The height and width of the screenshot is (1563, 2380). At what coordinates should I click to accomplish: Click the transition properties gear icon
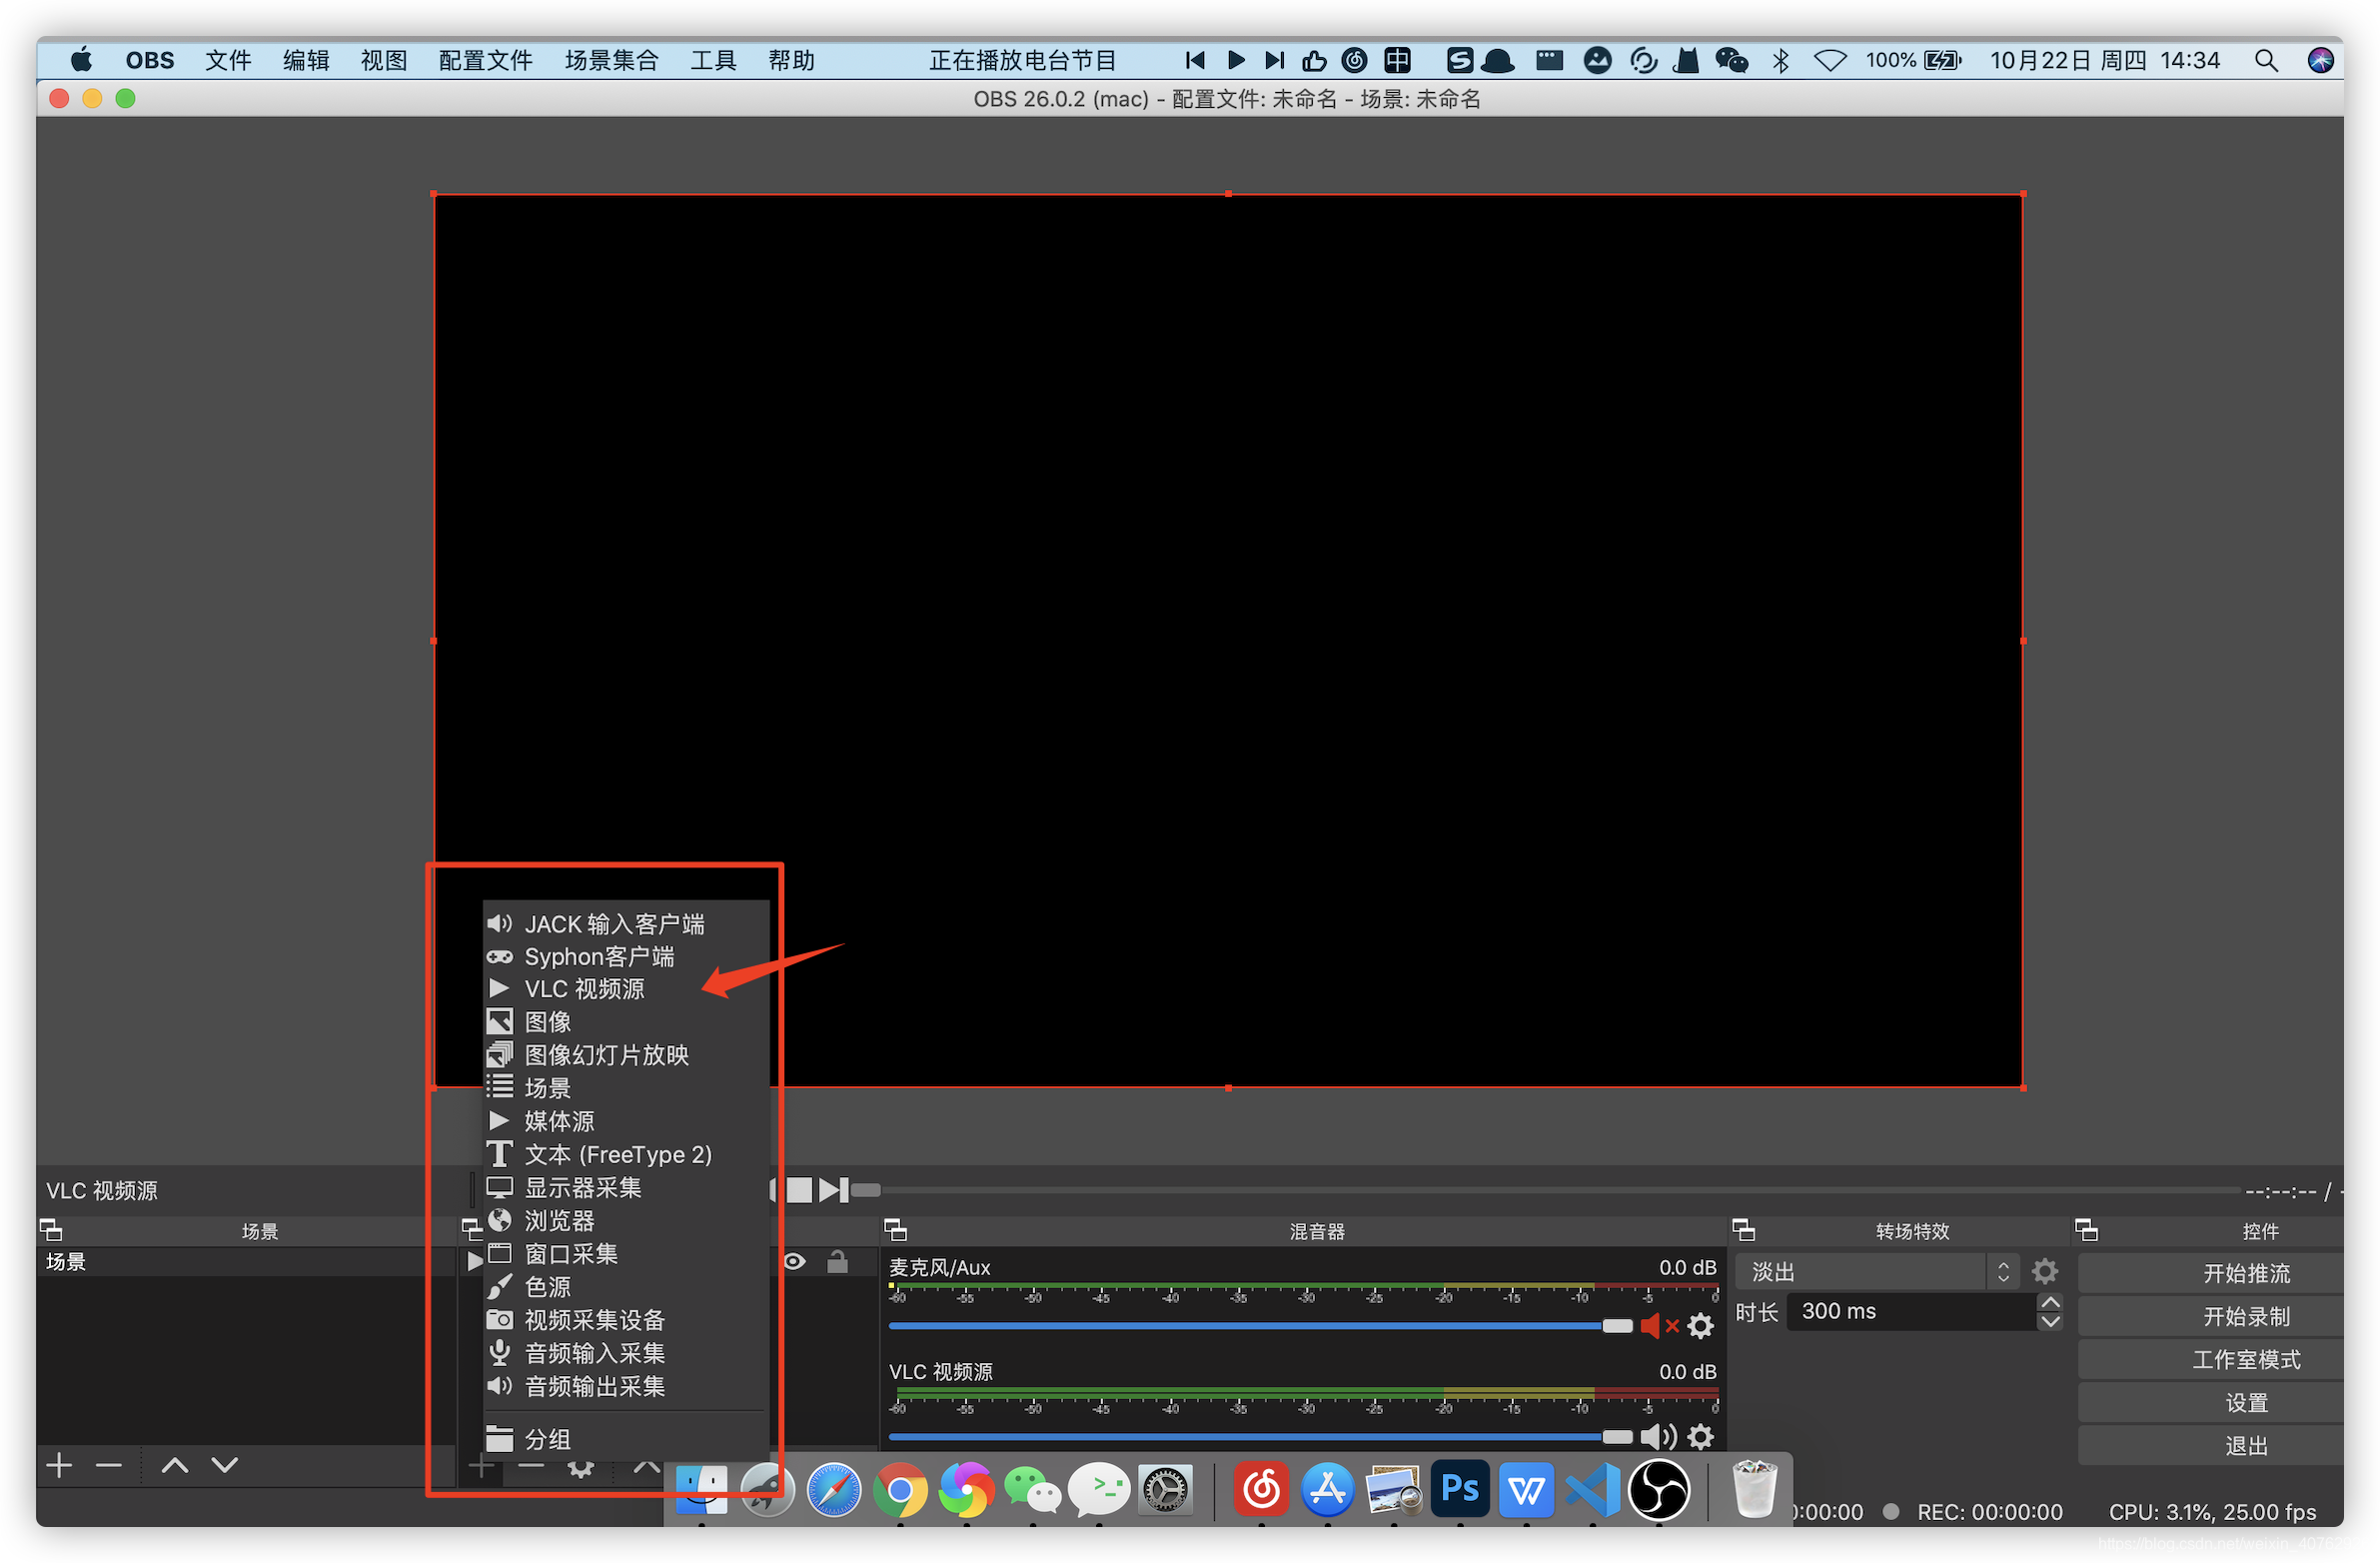click(x=2045, y=1271)
